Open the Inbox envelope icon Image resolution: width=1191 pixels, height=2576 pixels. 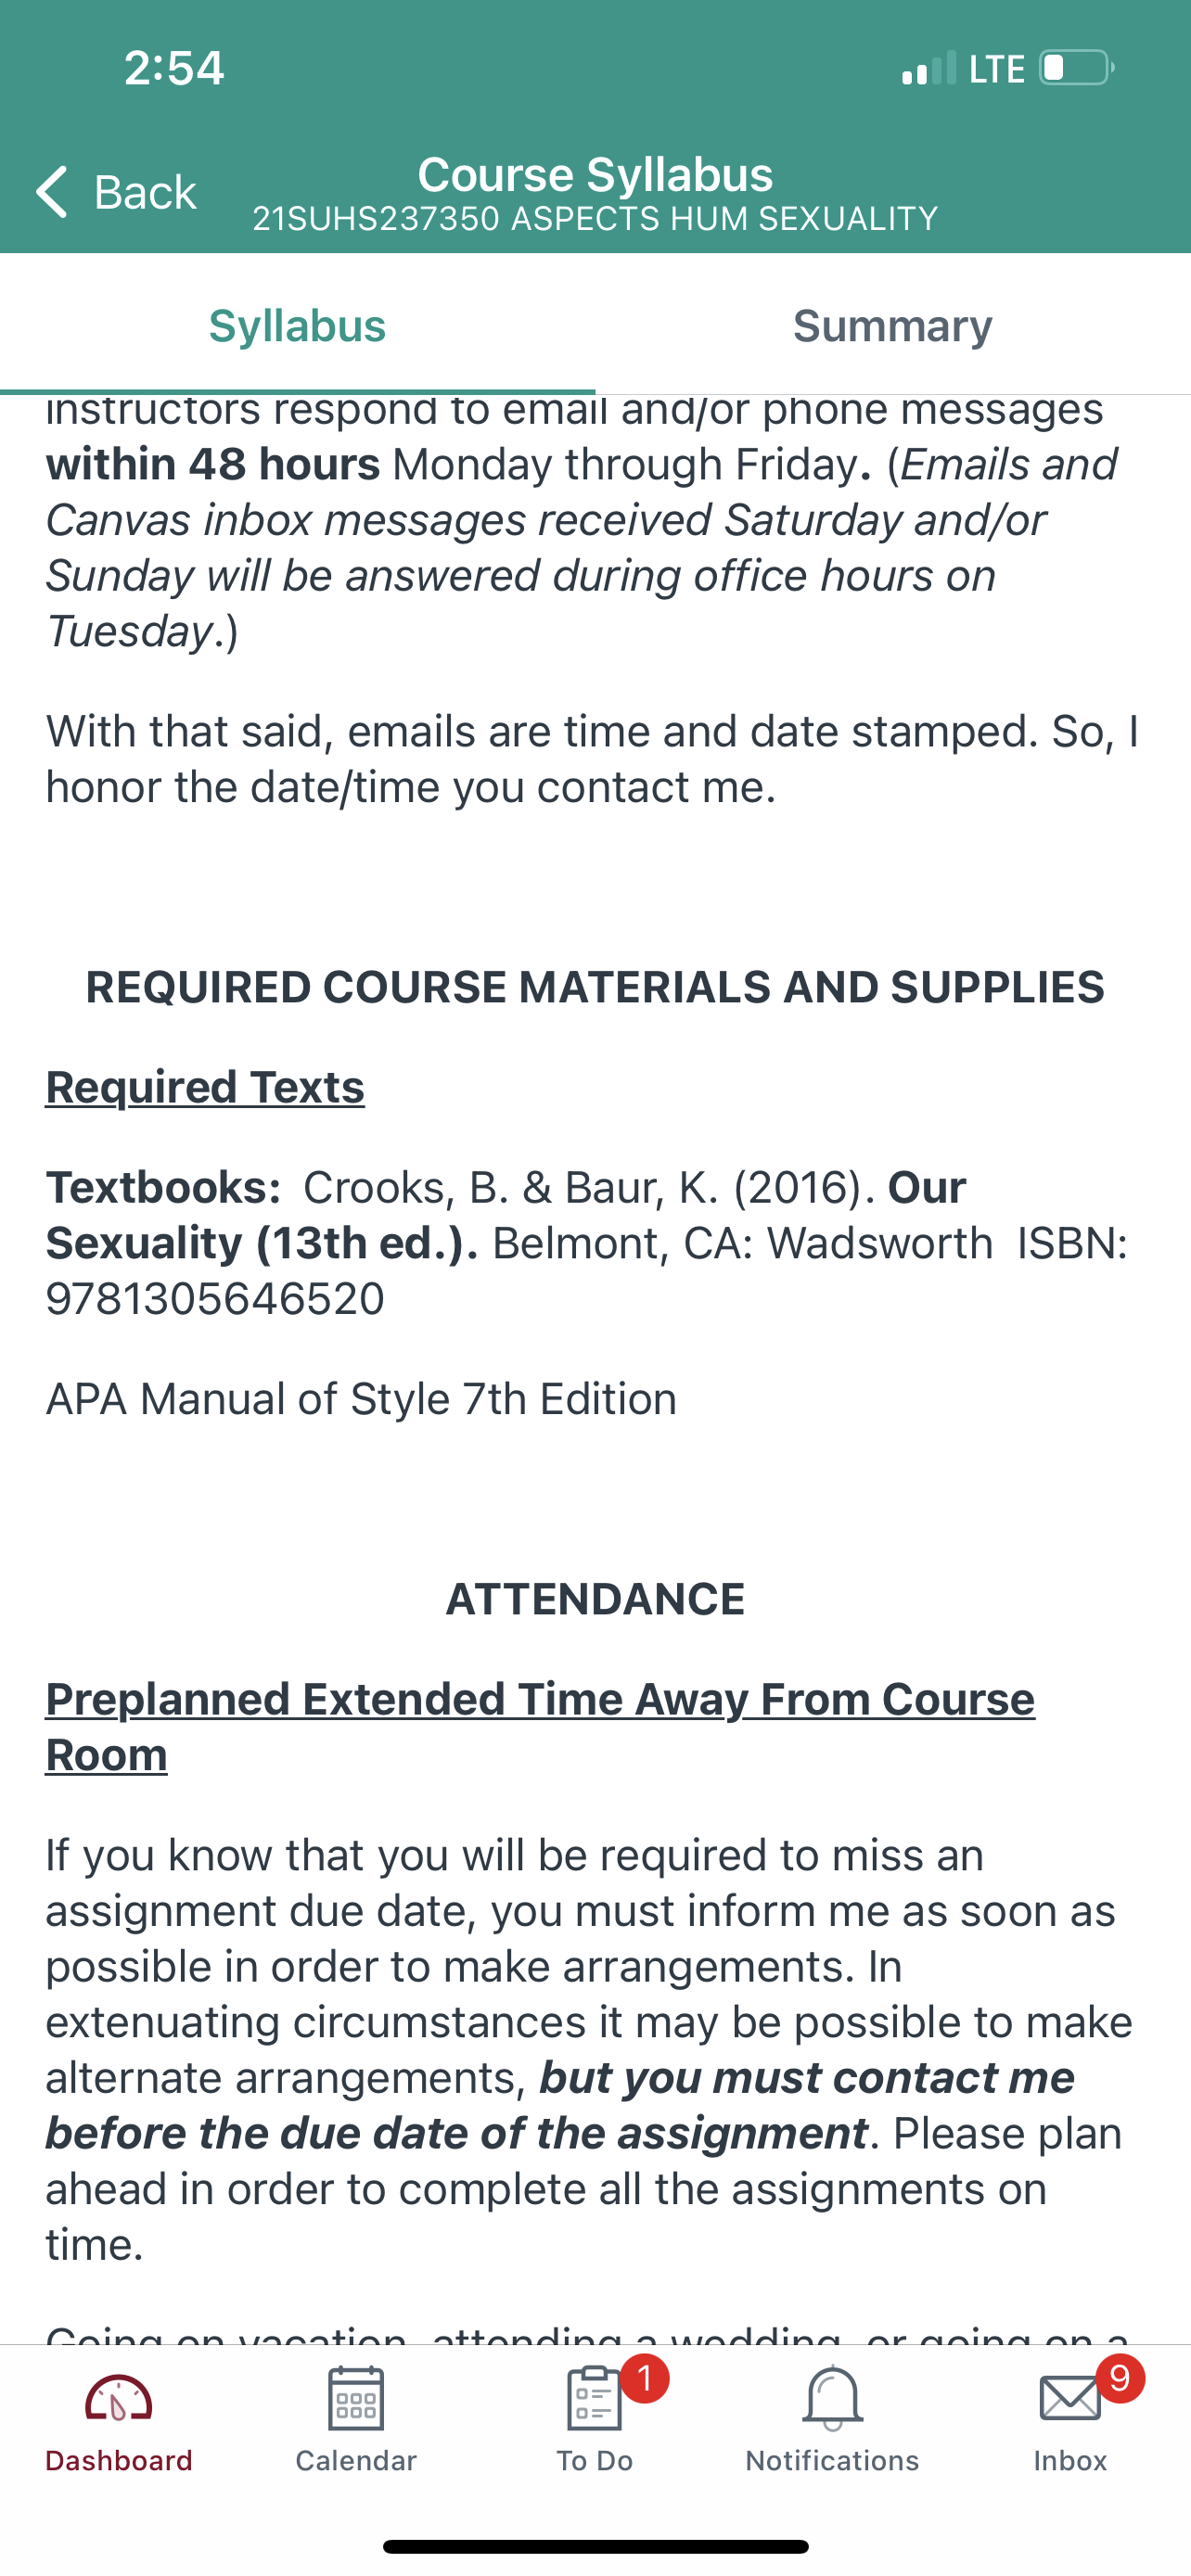[x=1070, y=2398]
